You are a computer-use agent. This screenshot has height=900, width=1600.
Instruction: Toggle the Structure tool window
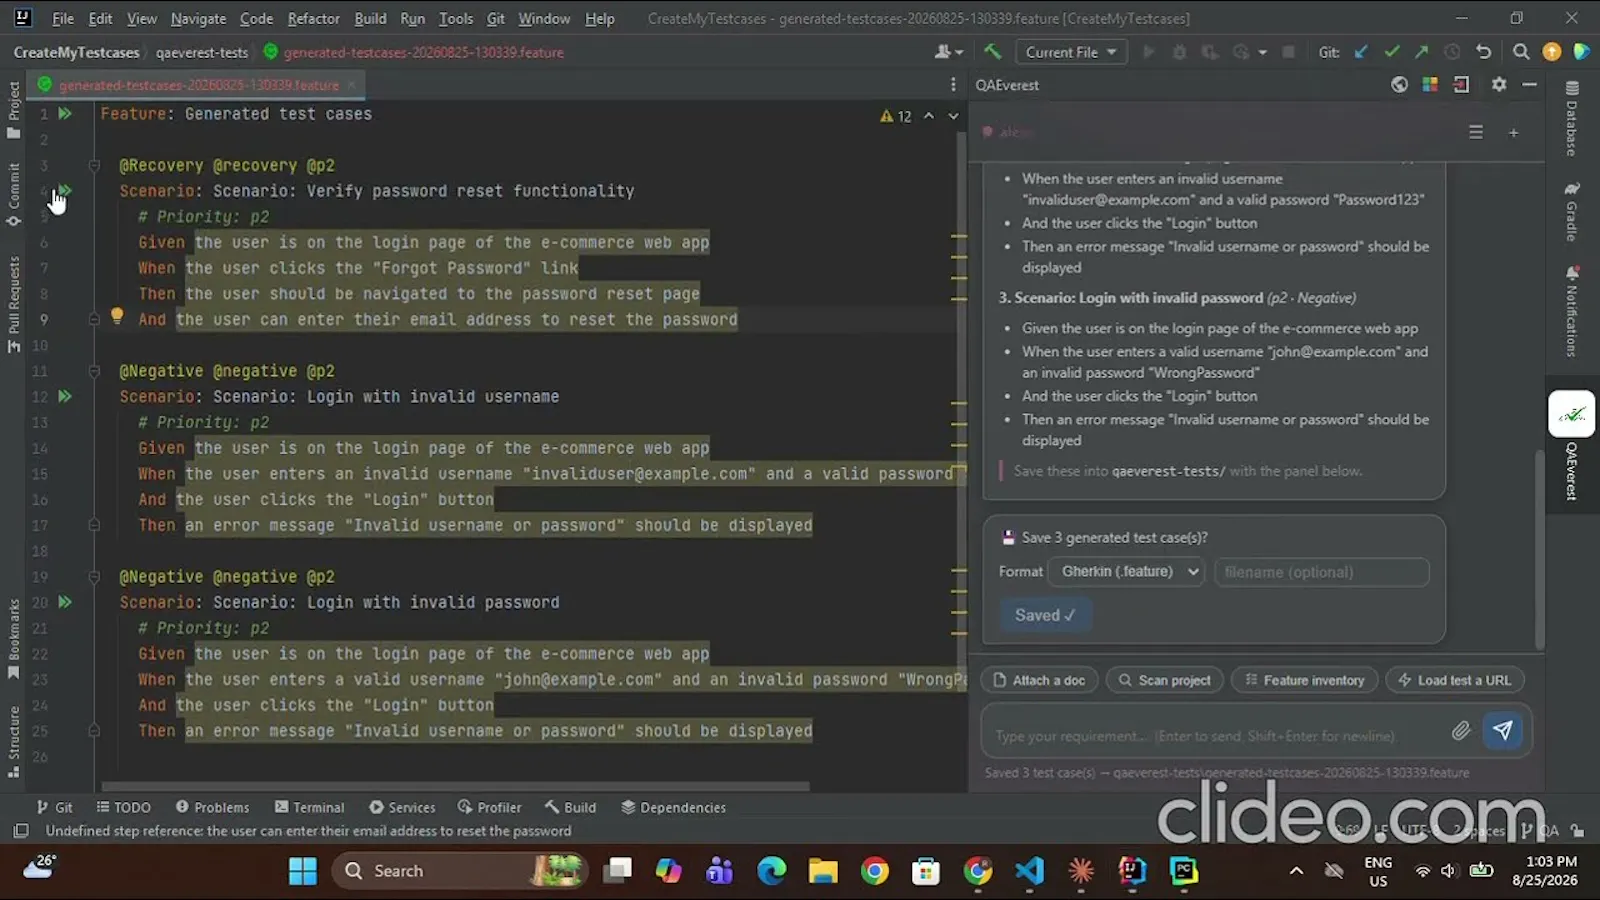pos(14,743)
